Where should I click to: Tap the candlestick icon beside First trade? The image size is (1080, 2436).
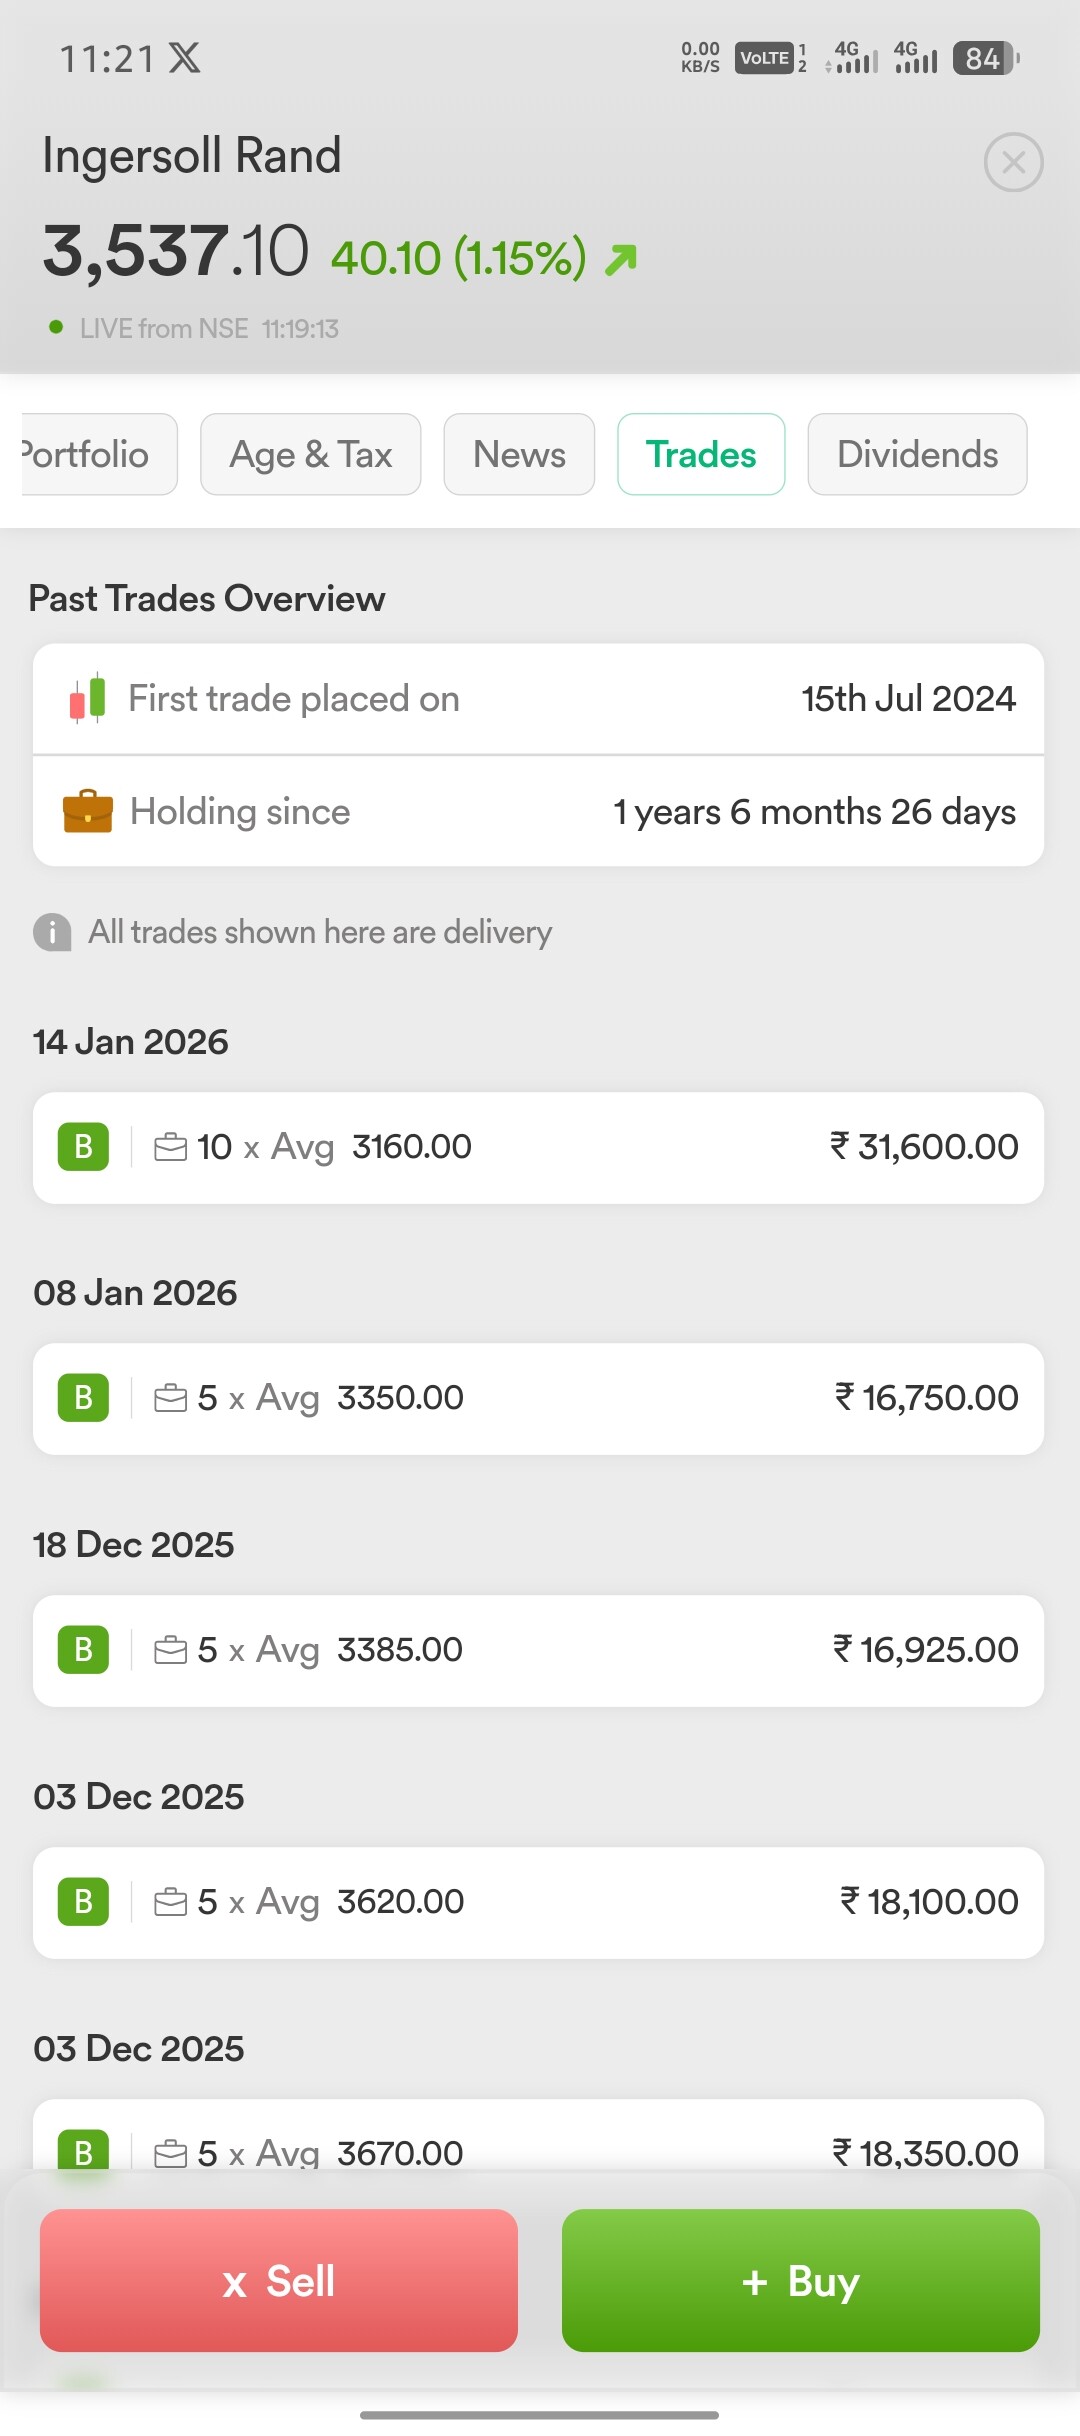tap(87, 698)
